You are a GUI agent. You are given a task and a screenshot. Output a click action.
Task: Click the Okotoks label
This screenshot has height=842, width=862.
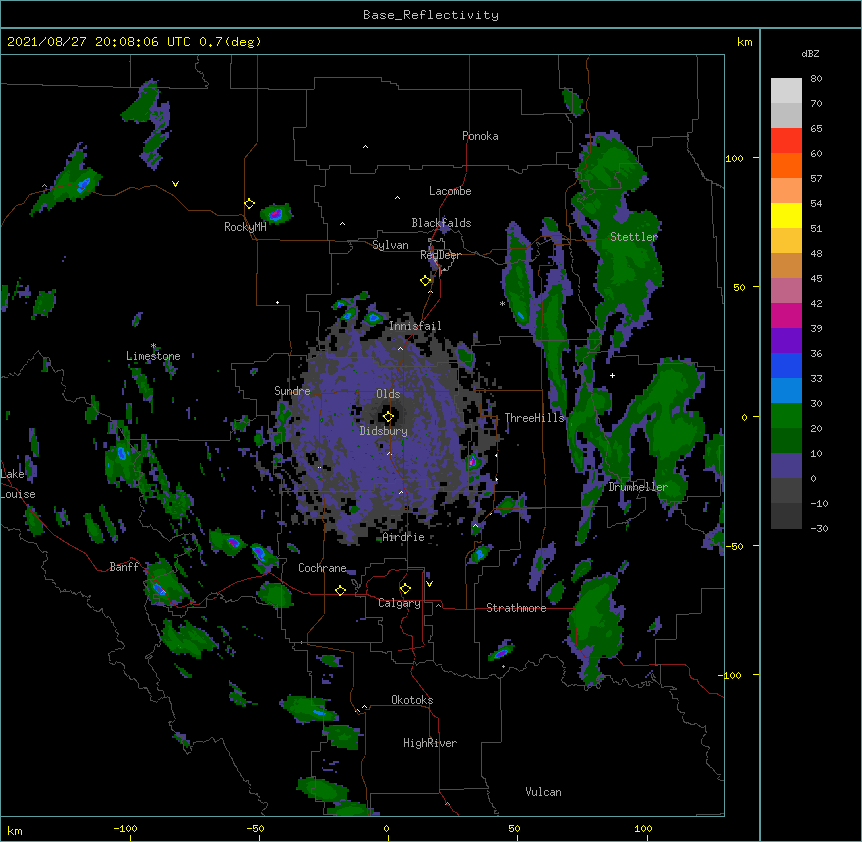(x=412, y=700)
